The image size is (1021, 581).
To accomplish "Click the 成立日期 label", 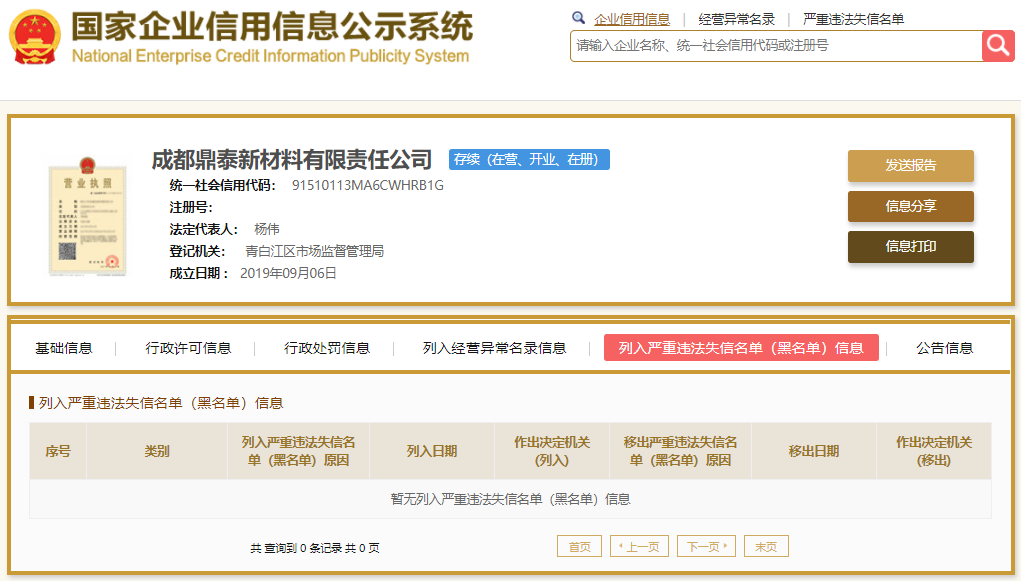I will coord(199,274).
